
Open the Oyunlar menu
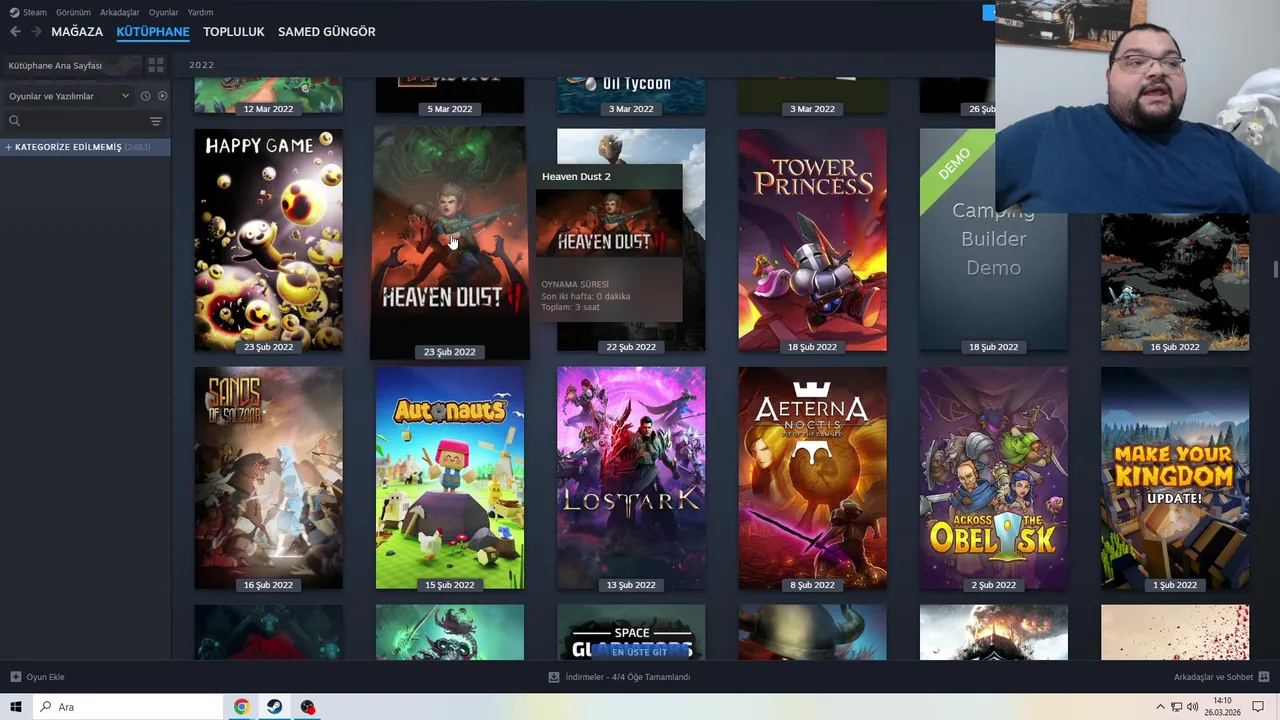tap(164, 12)
